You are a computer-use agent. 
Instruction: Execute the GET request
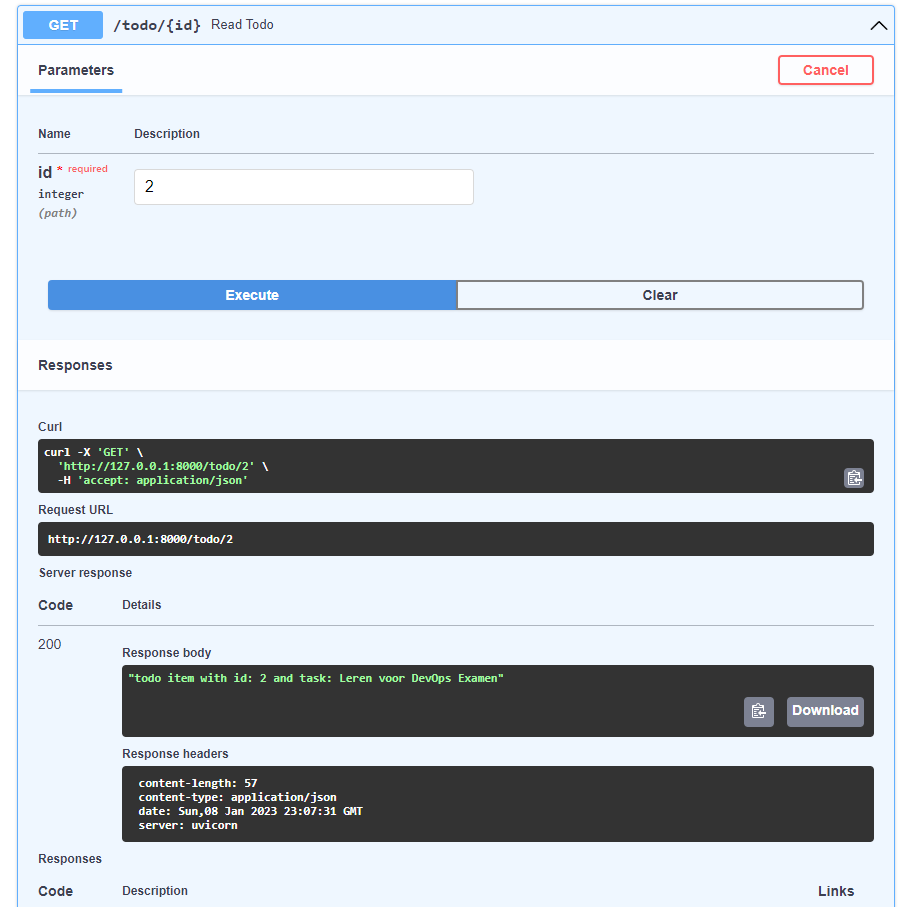[252, 294]
